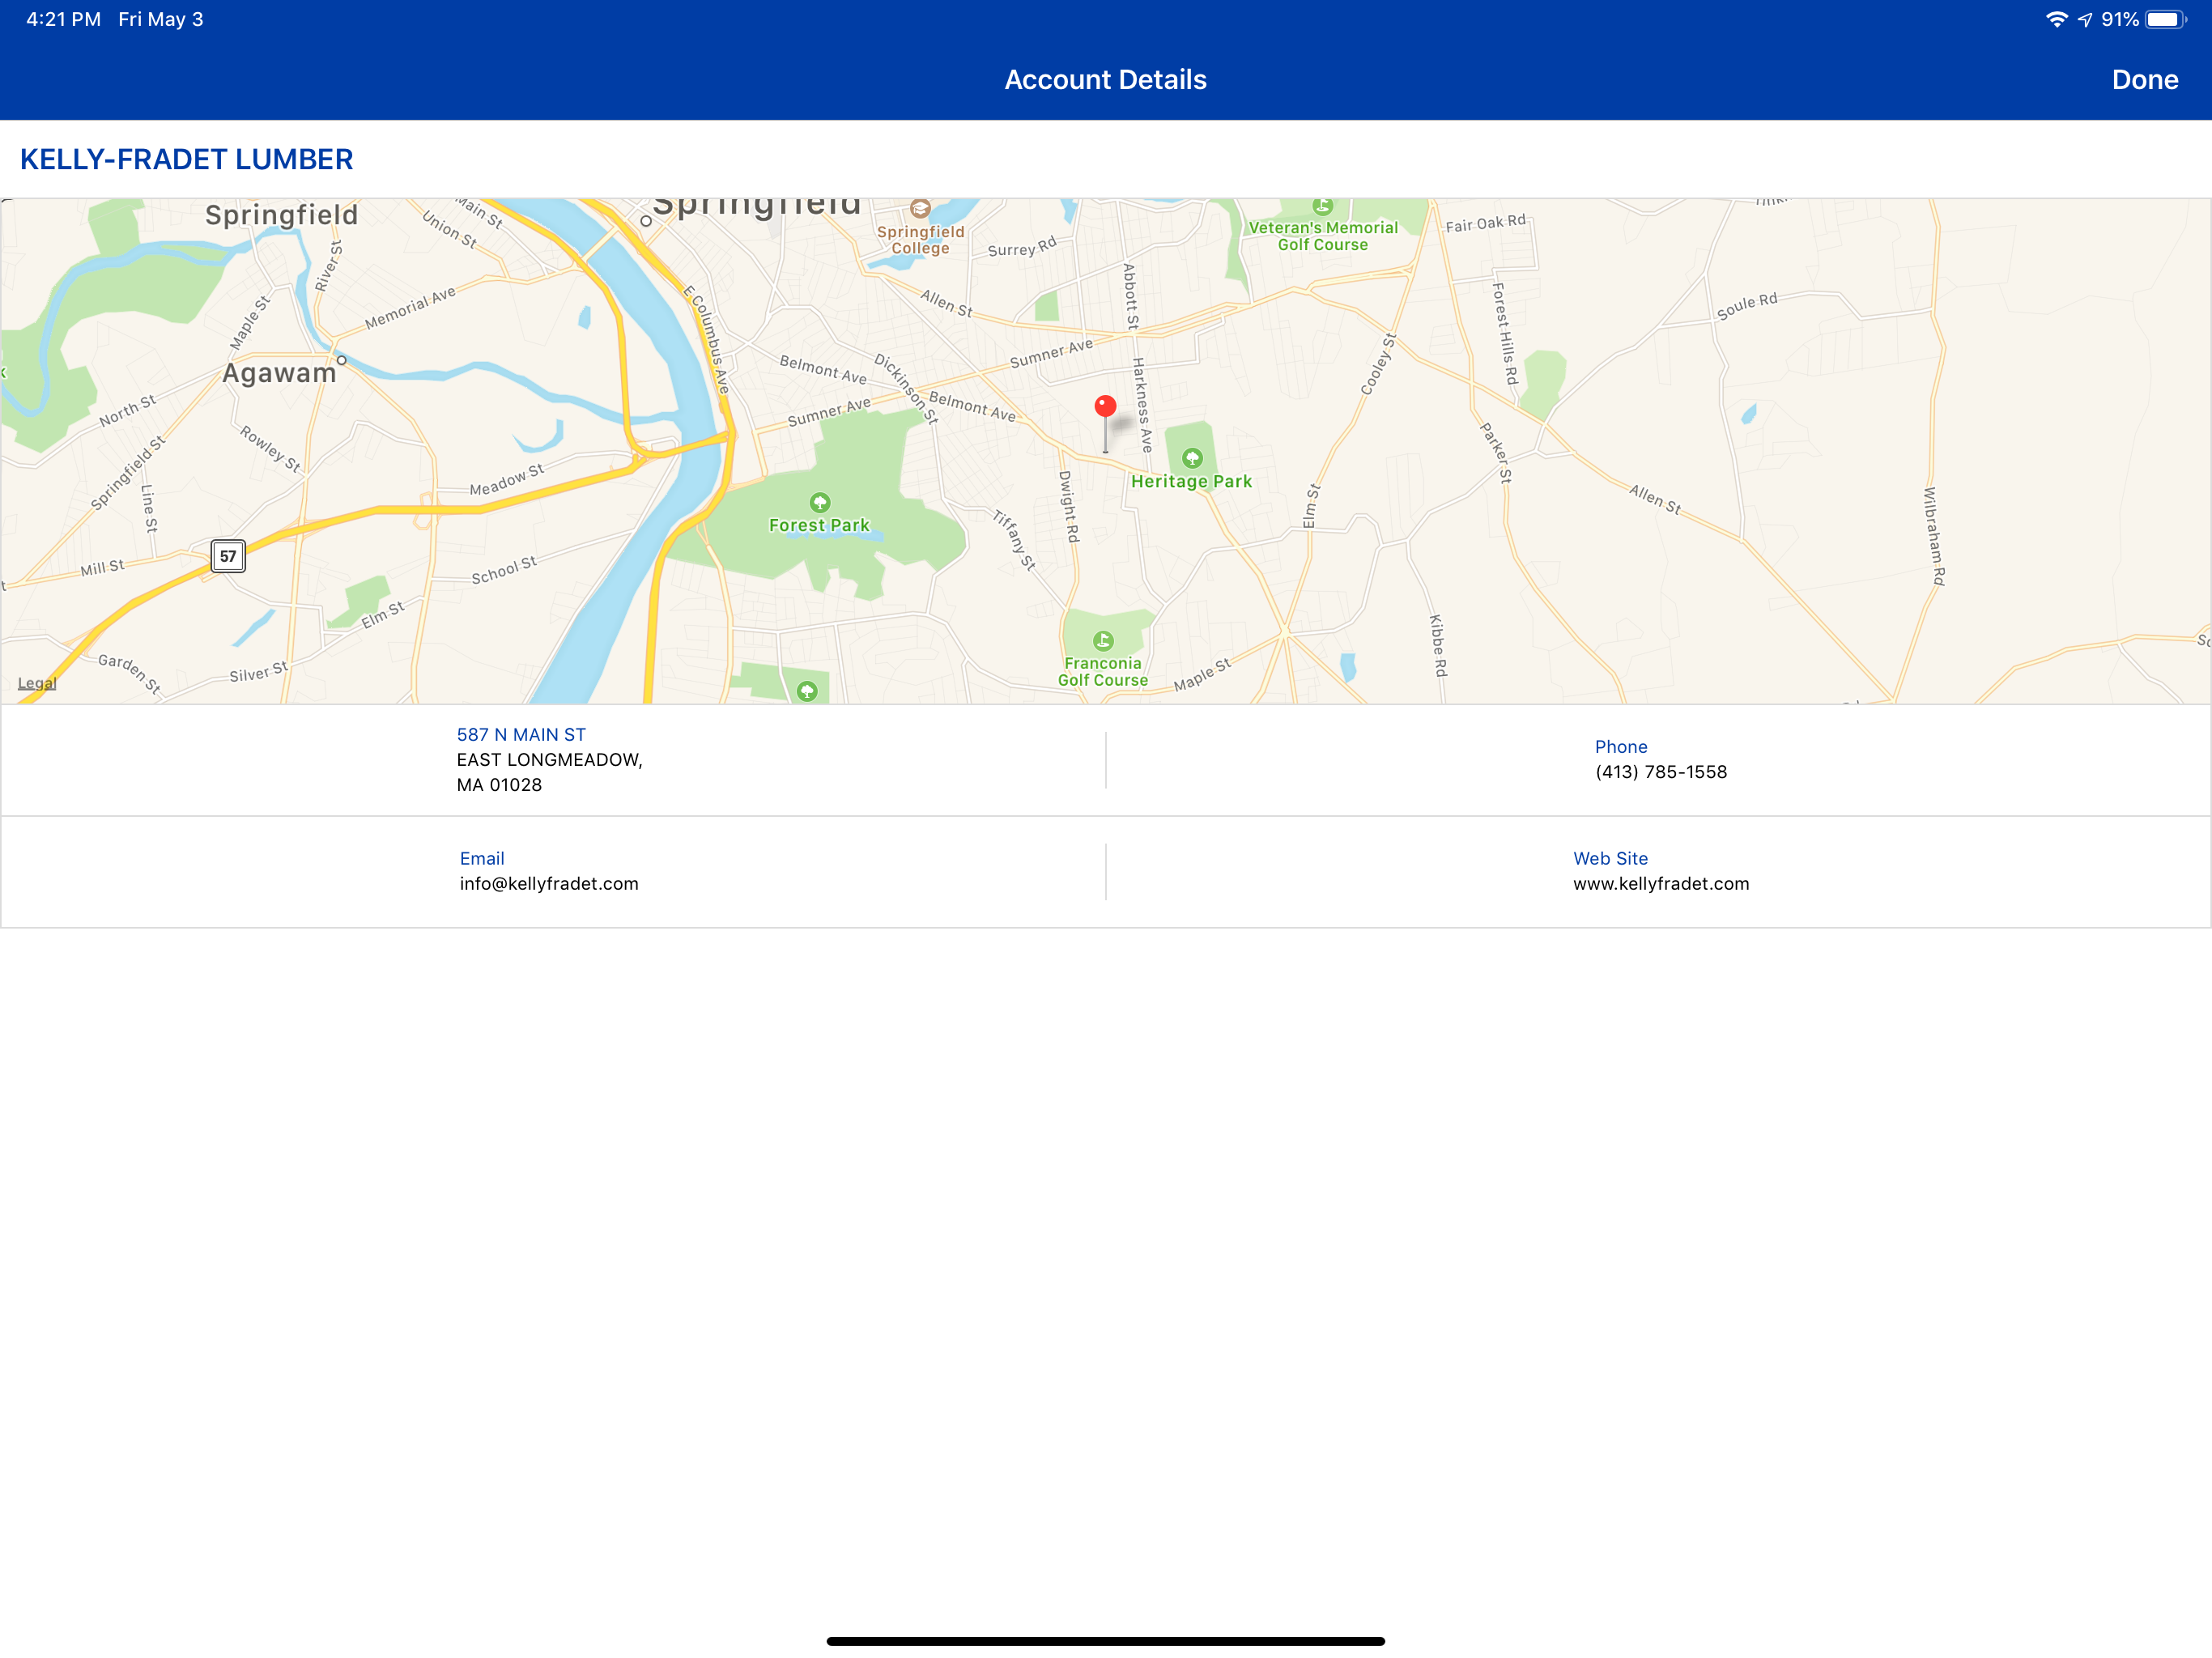The image size is (2212, 1658).
Task: Tap the Forest Park label on map
Action: [x=819, y=525]
